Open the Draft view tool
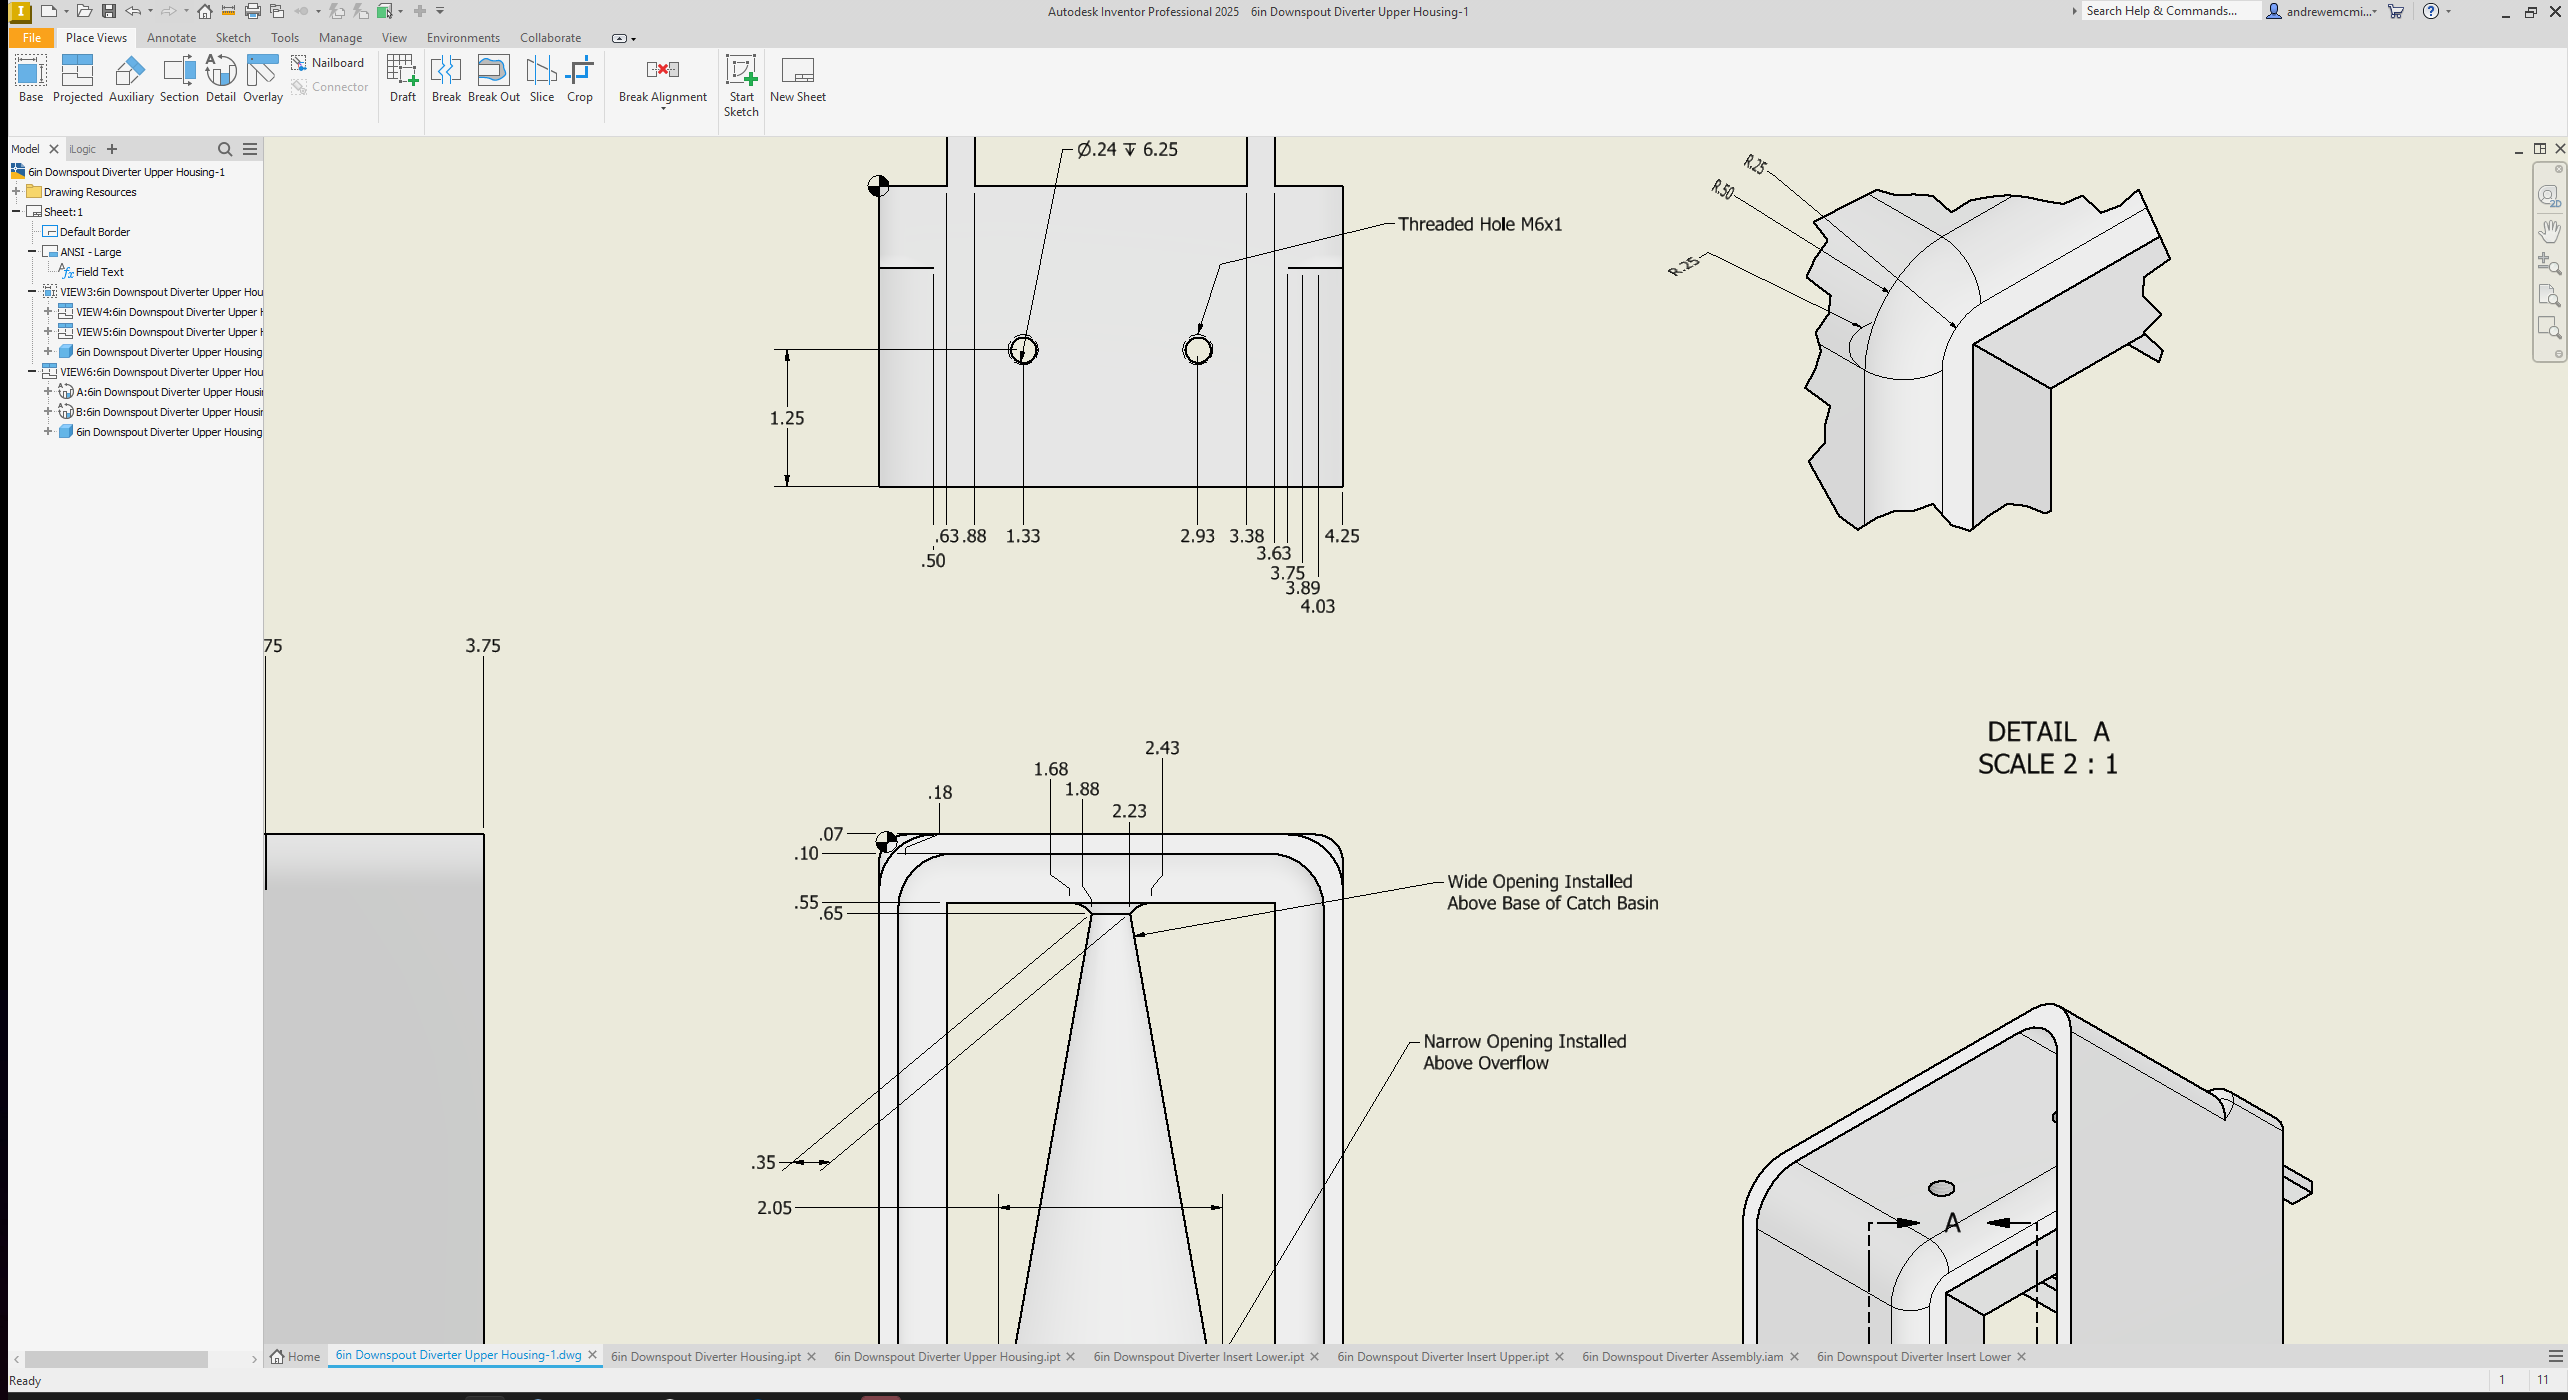2568x1400 pixels. (x=402, y=79)
